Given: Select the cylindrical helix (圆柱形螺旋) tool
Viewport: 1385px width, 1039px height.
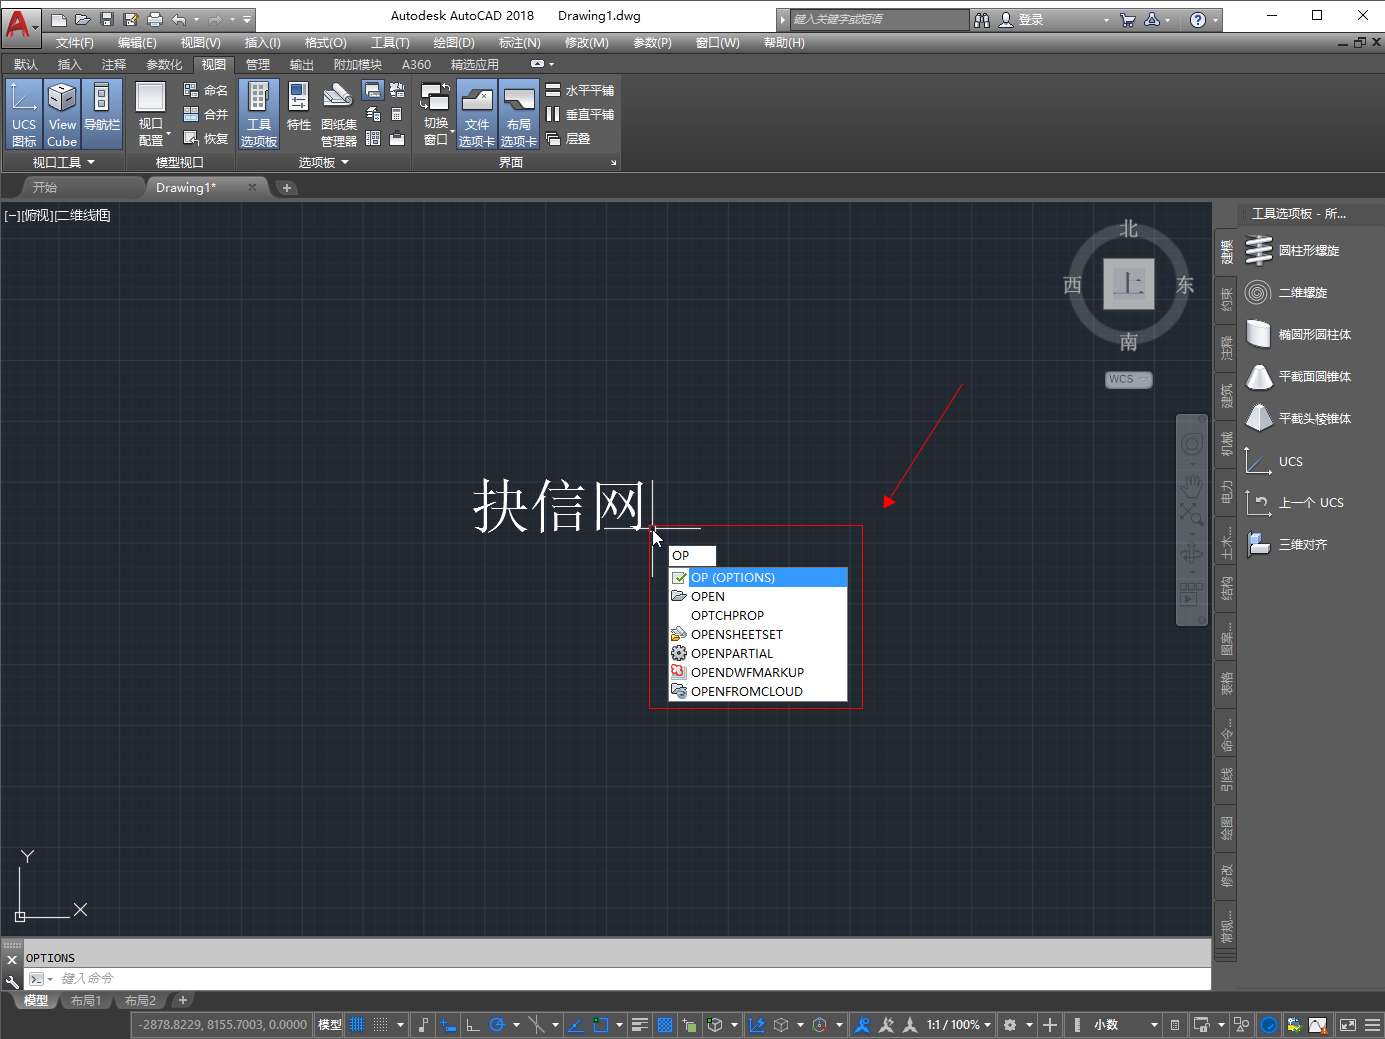Looking at the screenshot, I should (1308, 251).
